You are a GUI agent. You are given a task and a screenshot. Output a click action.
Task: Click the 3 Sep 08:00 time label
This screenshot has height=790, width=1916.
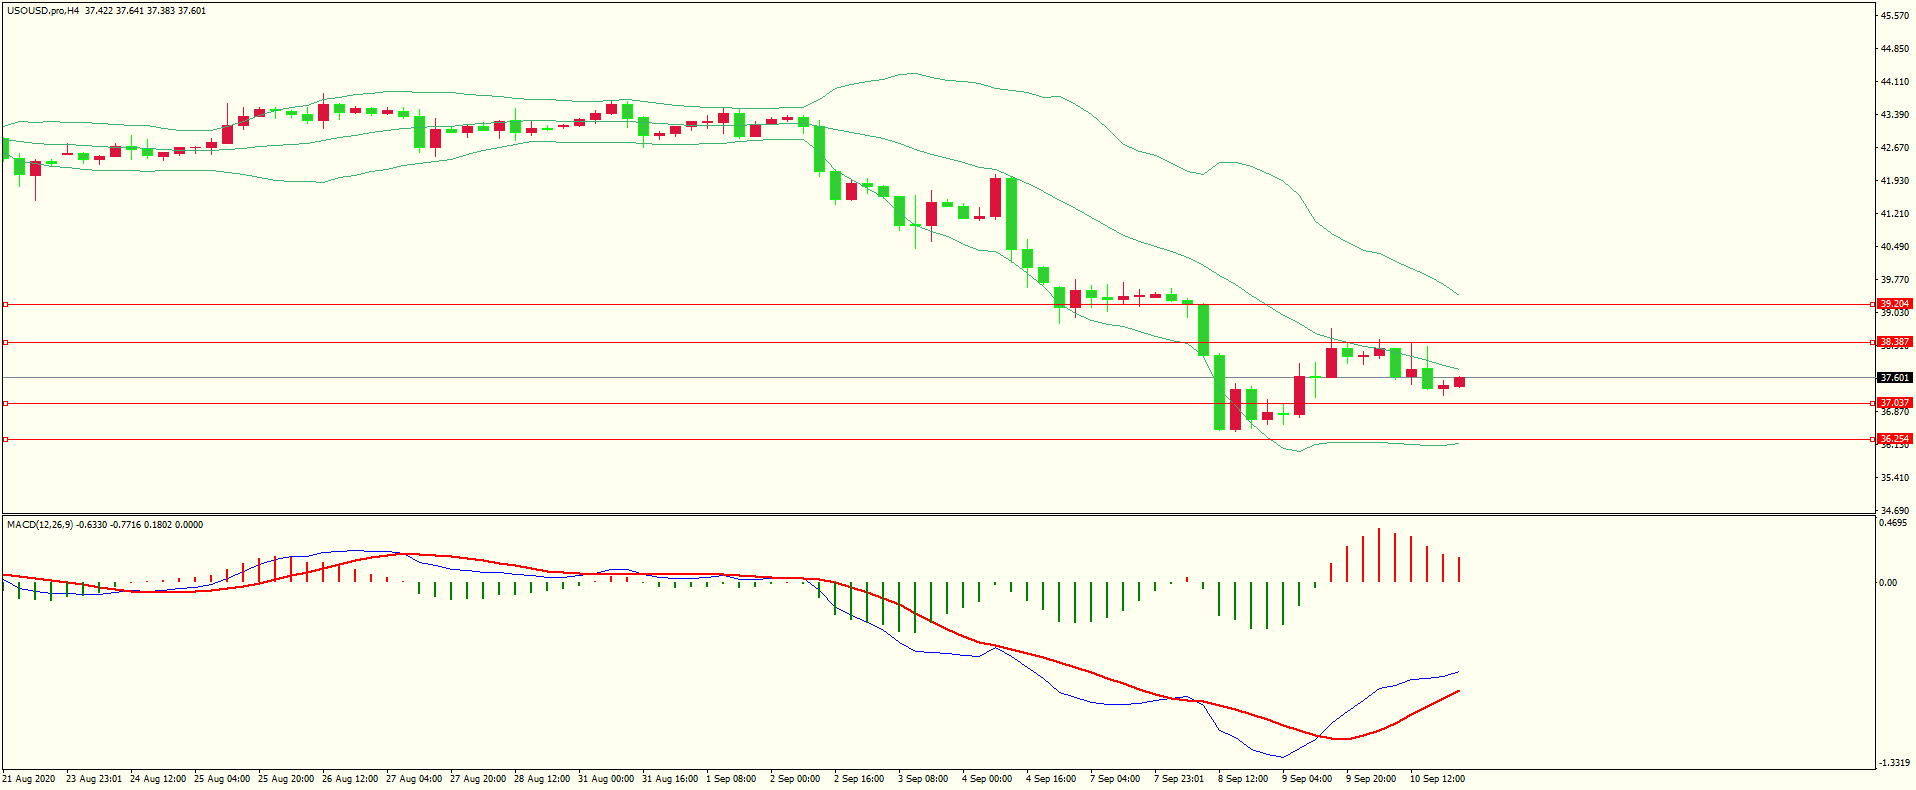[923, 779]
